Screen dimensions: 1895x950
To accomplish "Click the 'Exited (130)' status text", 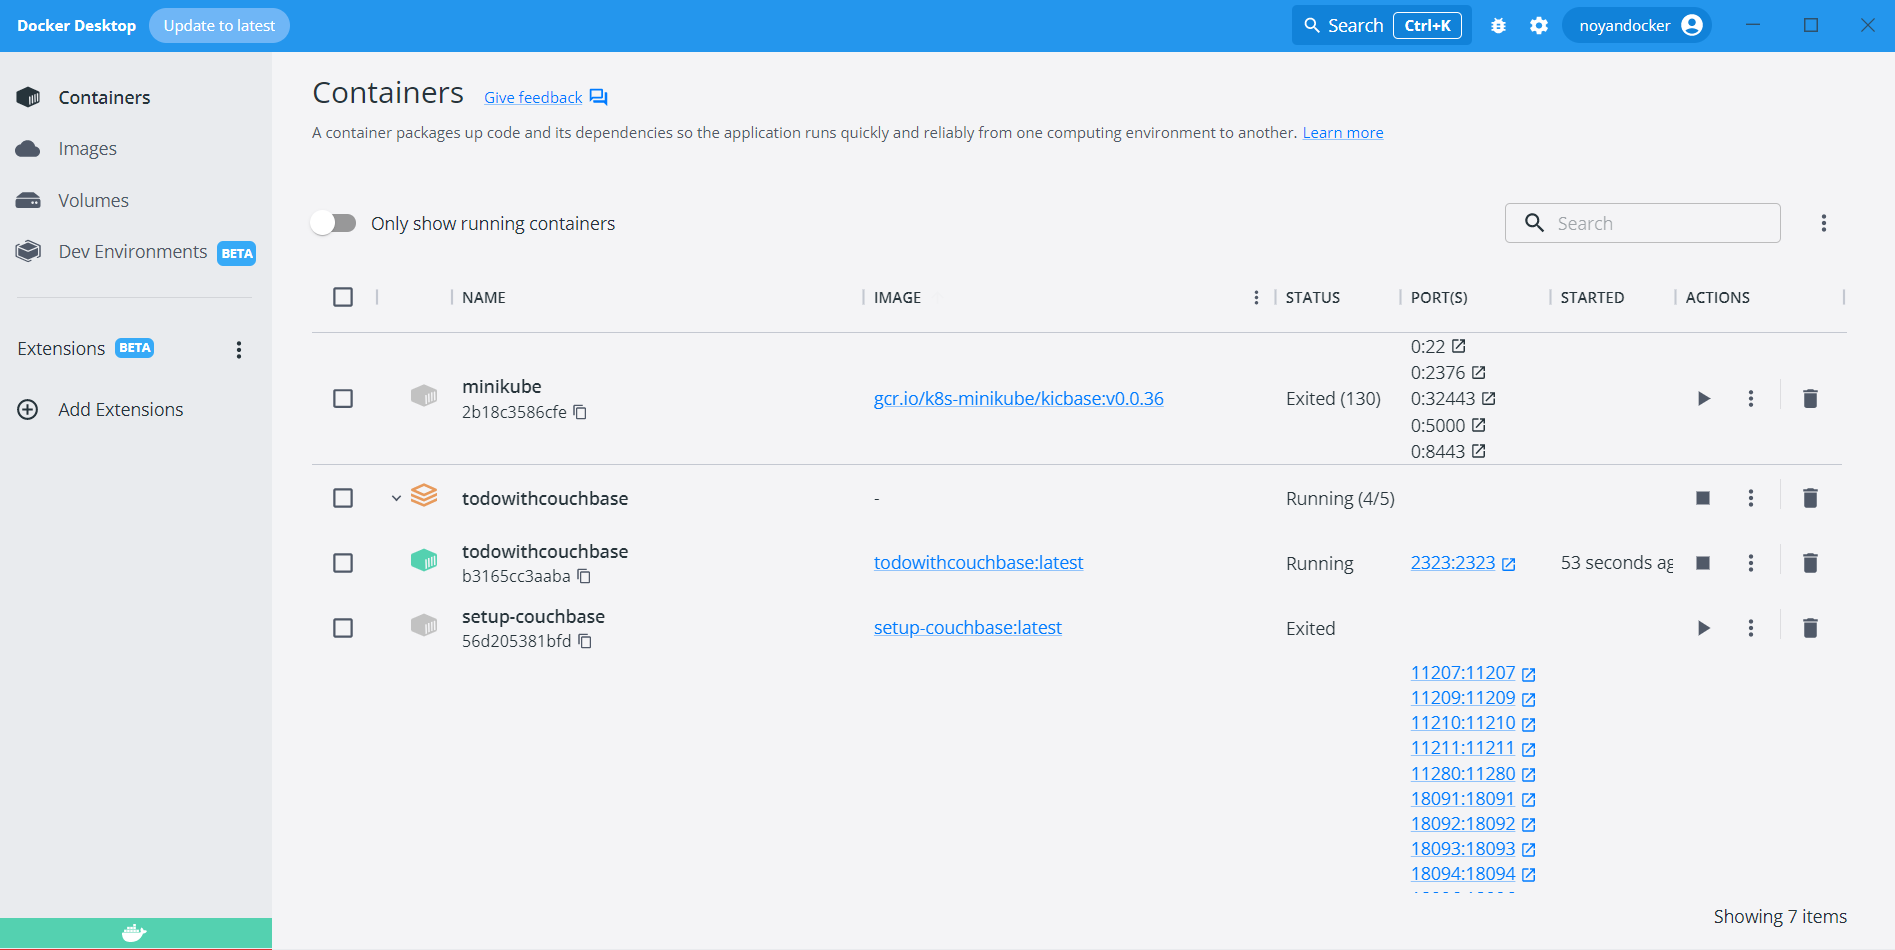I will pos(1333,399).
